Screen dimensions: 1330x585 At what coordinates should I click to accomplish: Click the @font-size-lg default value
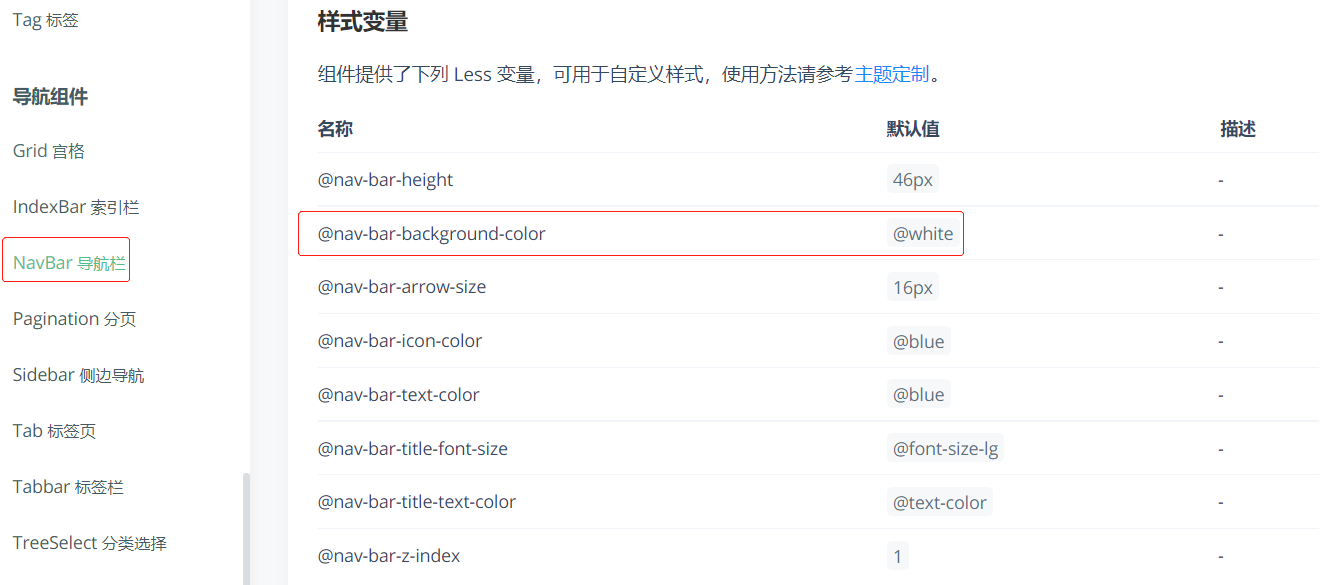point(945,449)
